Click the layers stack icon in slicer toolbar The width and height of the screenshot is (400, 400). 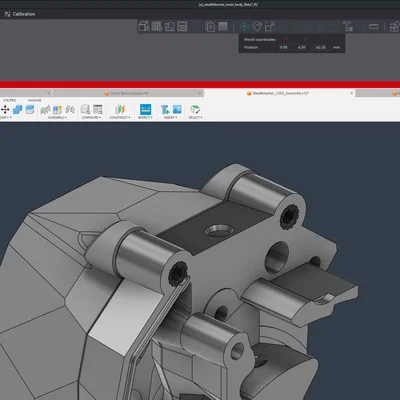[223, 26]
